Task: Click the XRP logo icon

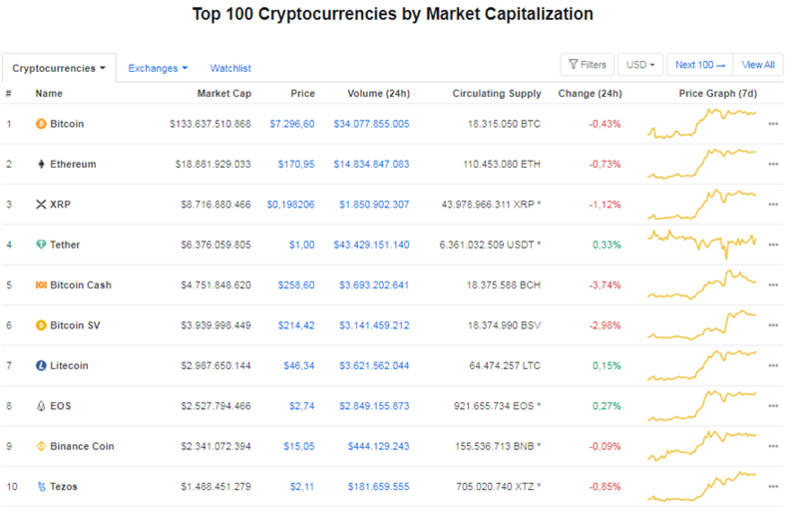Action: [x=41, y=204]
